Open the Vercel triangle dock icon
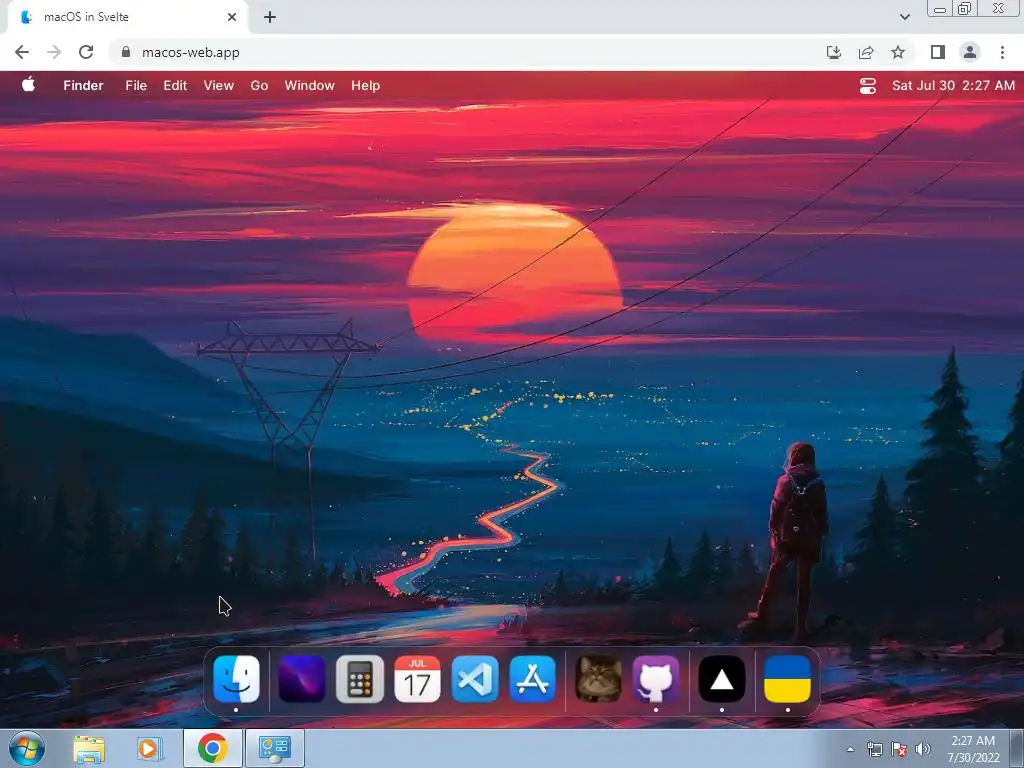 722,679
